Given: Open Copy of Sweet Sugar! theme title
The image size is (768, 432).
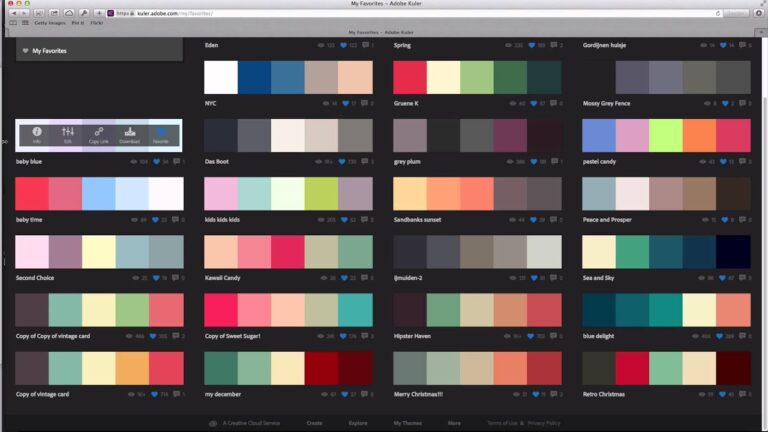Looking at the screenshot, I should (x=233, y=336).
